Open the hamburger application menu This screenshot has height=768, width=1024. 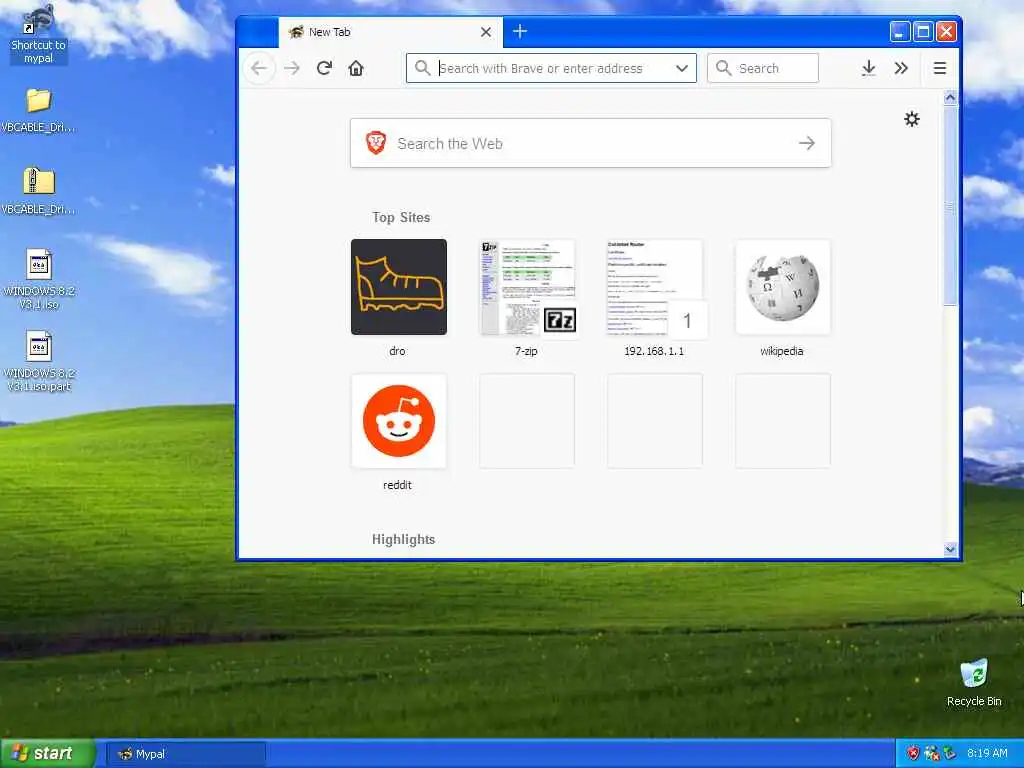coord(940,68)
